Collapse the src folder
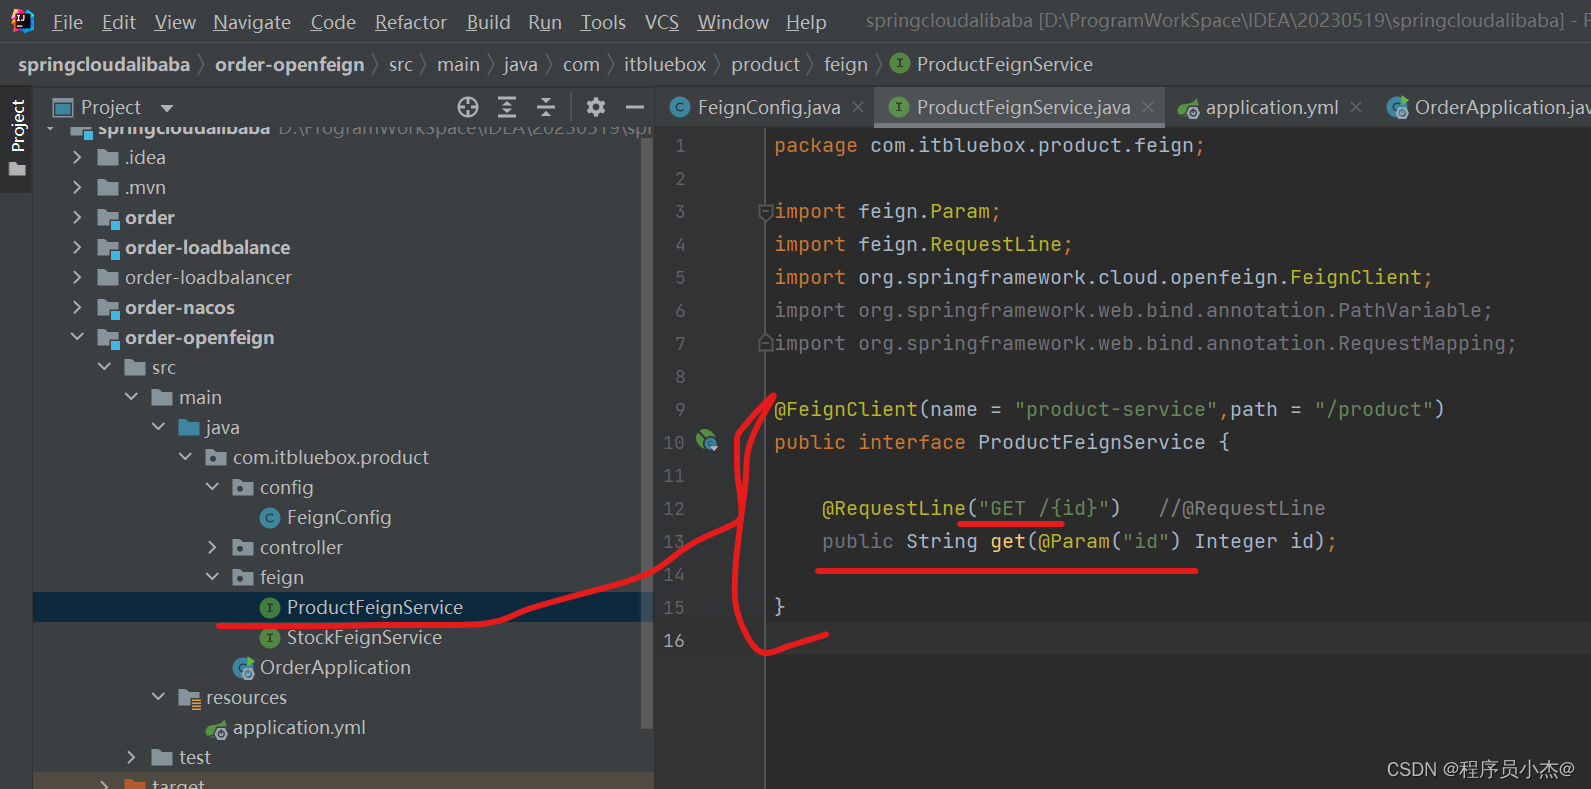This screenshot has height=789, width=1591. [x=104, y=367]
